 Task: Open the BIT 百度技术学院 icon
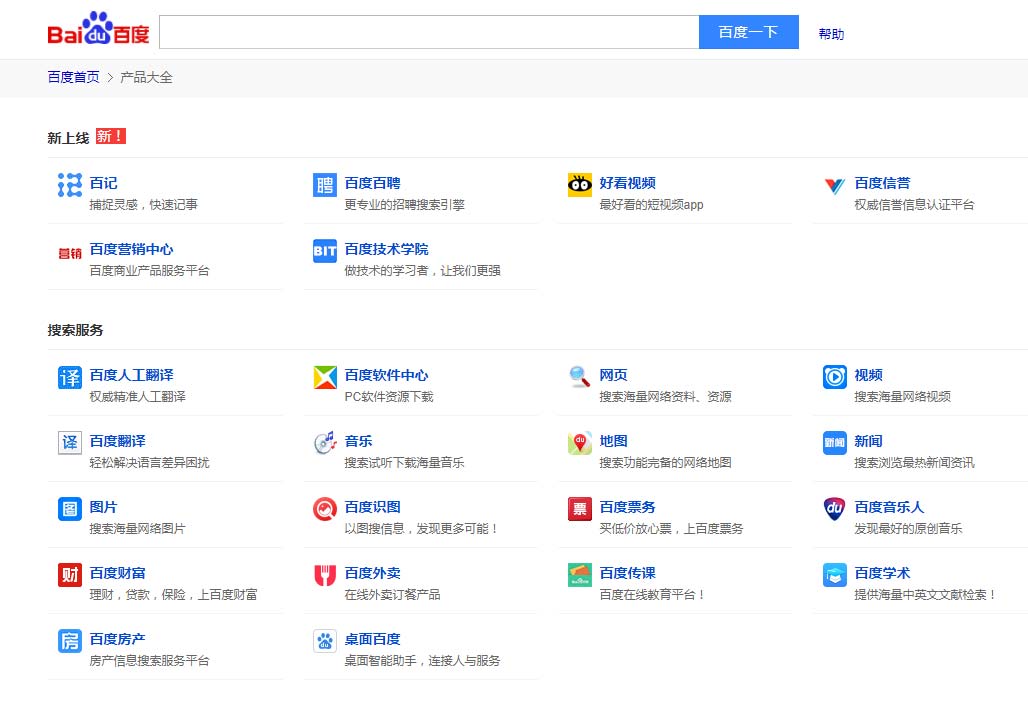pos(325,252)
